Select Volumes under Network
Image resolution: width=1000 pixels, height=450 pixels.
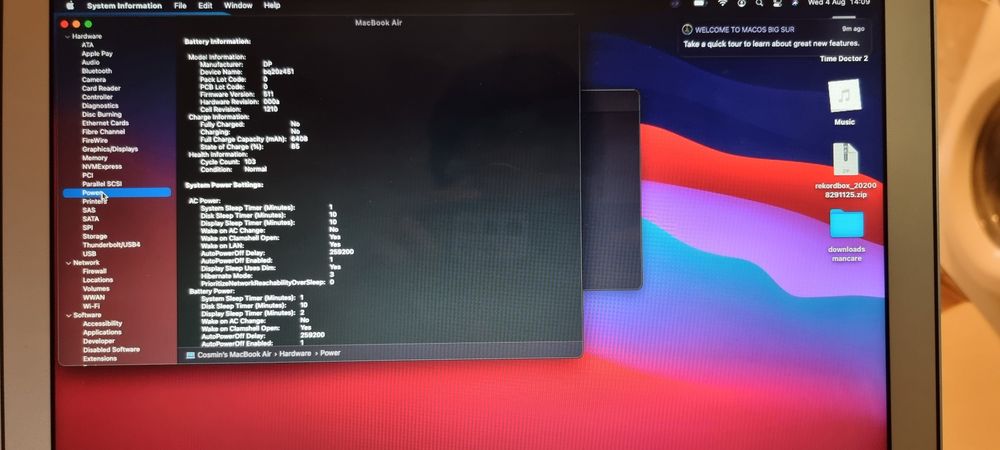click(96, 289)
